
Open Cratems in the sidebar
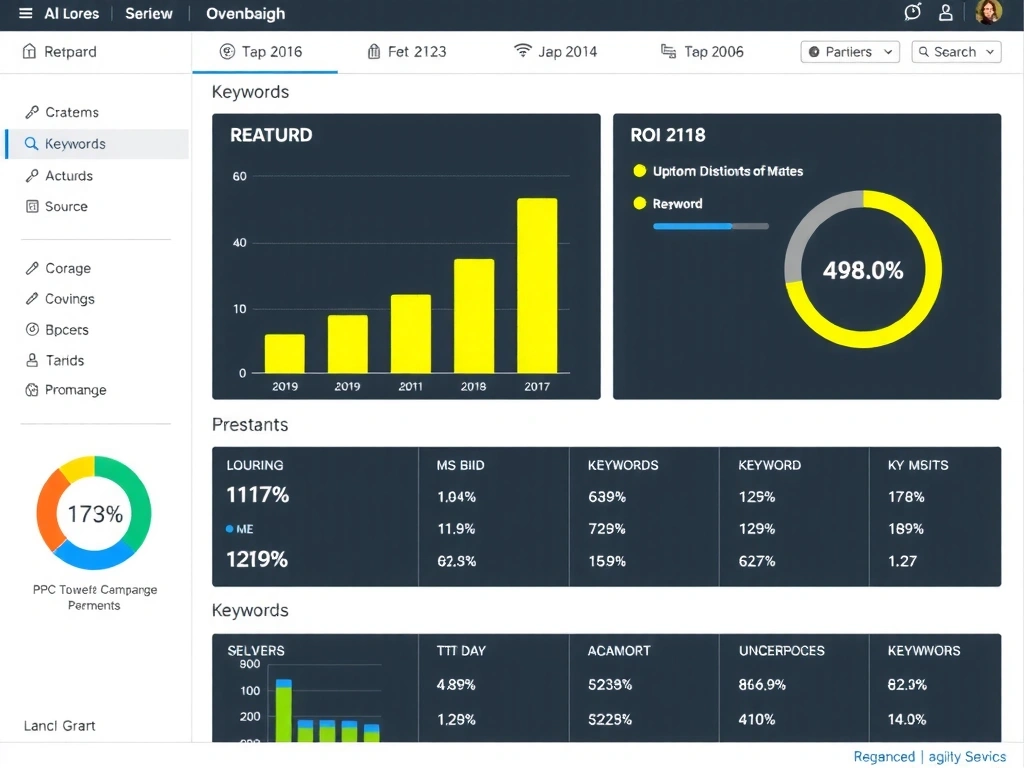71,112
